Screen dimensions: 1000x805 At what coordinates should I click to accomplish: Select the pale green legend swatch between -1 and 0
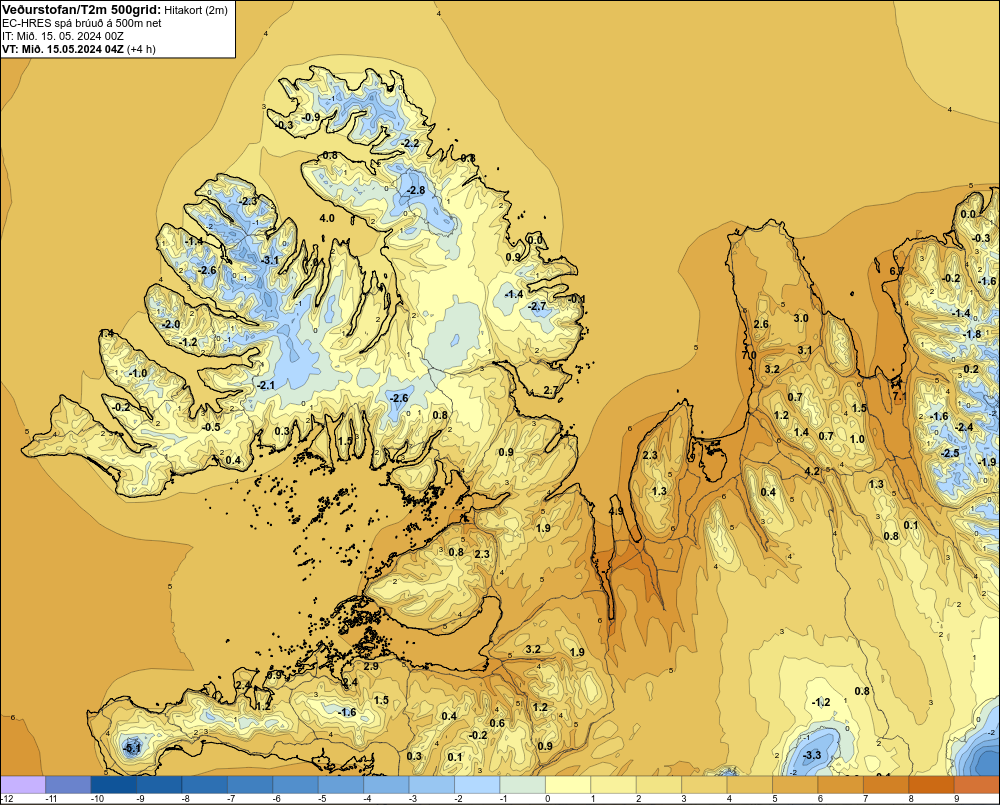coord(522,785)
